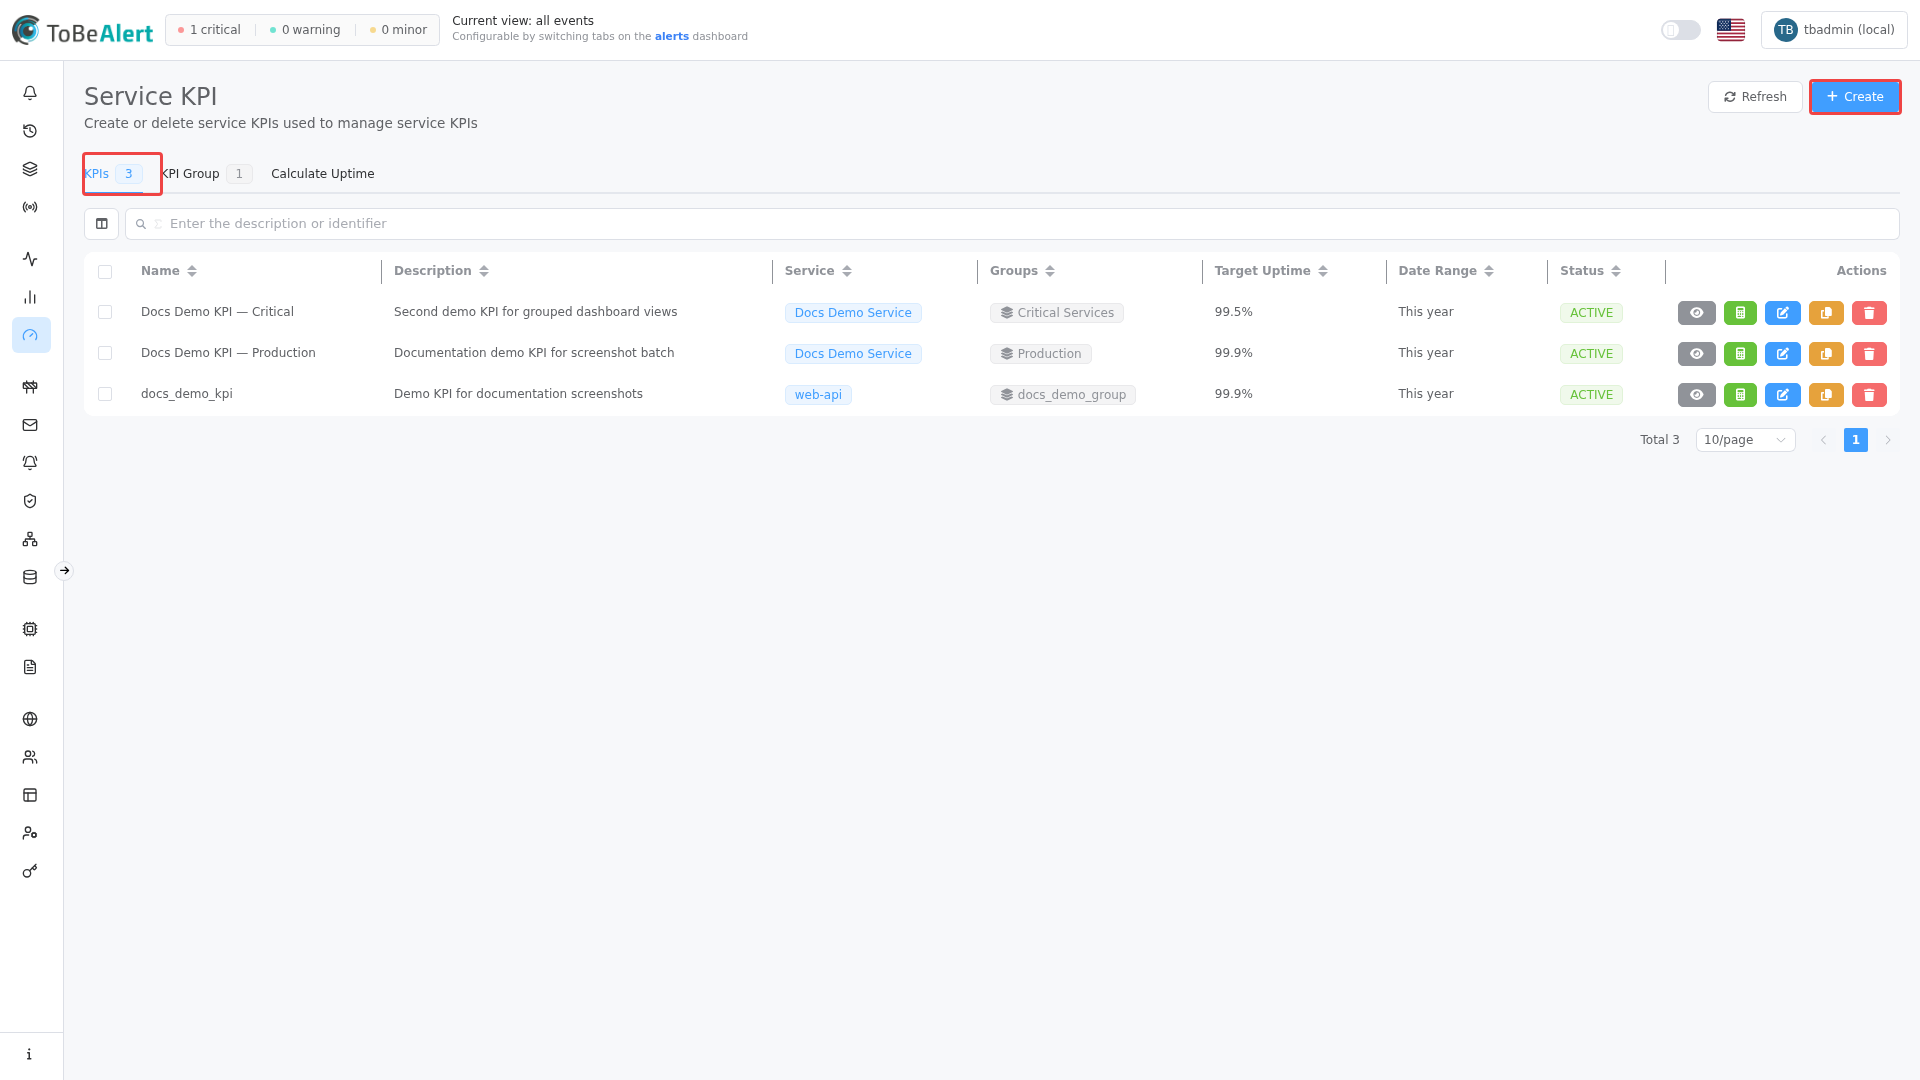The height and width of the screenshot is (1080, 1920).
Task: Delete the docs_demo_kpi row
Action: pos(1869,395)
